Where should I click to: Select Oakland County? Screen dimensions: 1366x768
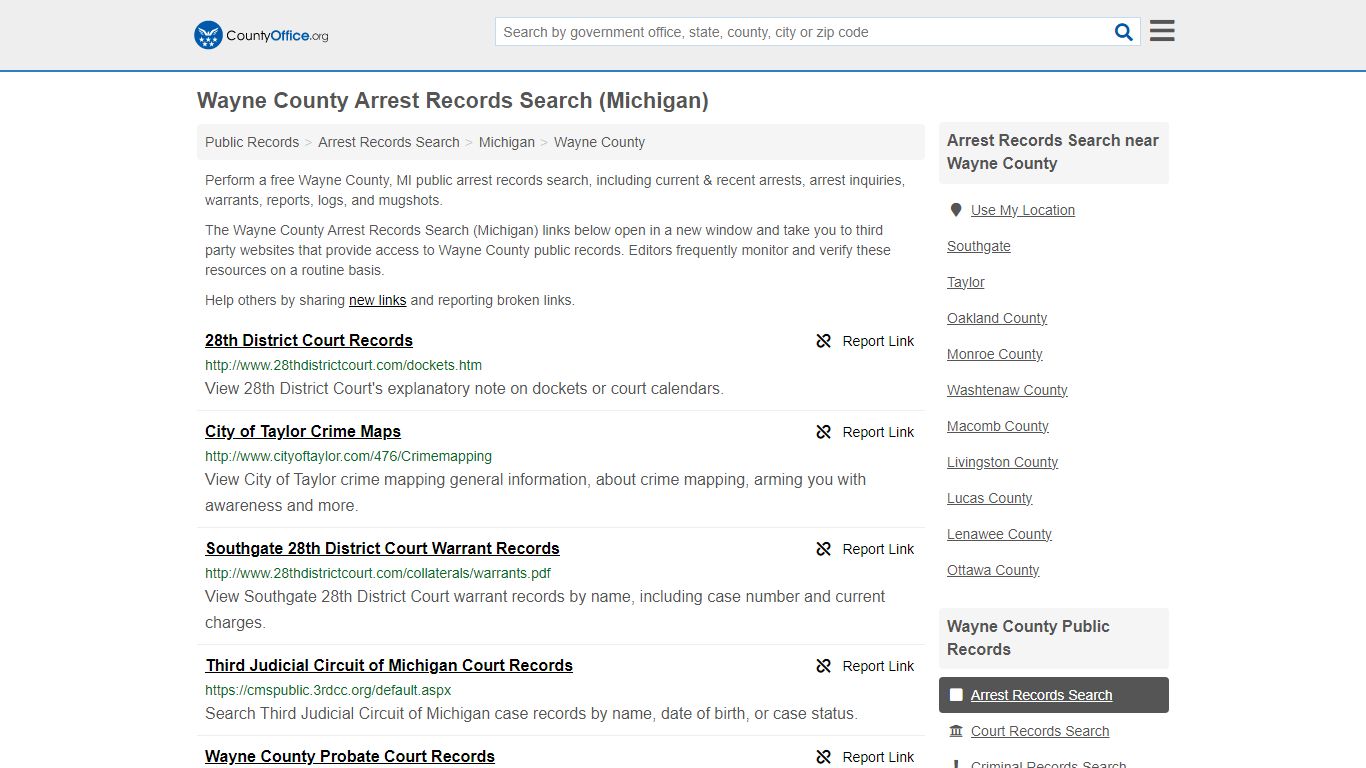click(997, 318)
